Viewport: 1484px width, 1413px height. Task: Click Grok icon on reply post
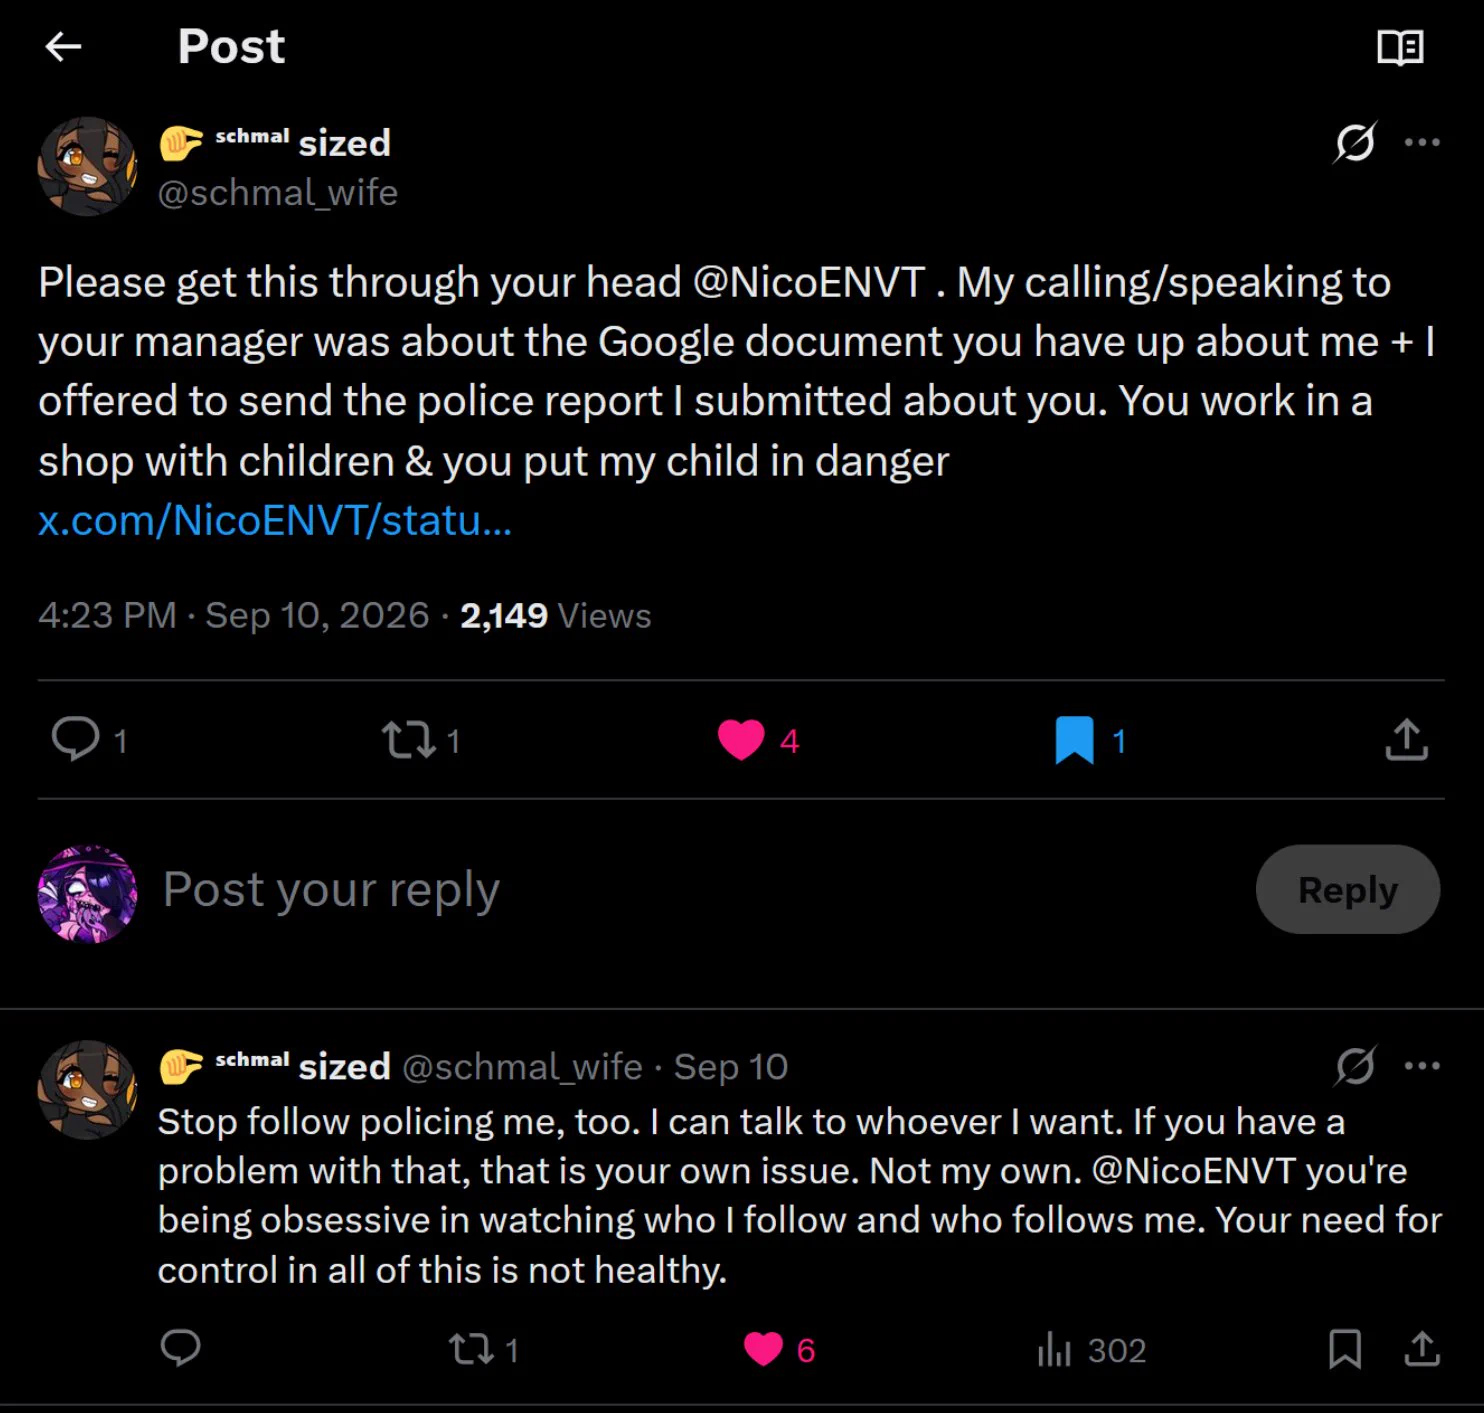click(1355, 1066)
